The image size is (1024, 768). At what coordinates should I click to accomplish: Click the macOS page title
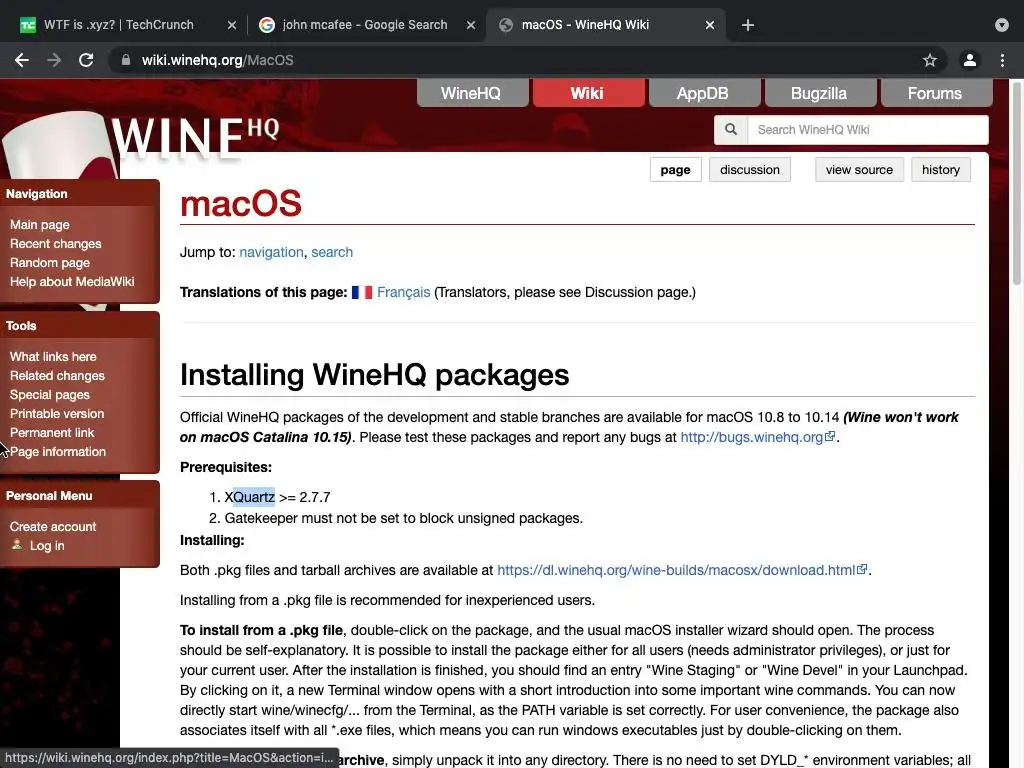pyautogui.click(x=241, y=204)
